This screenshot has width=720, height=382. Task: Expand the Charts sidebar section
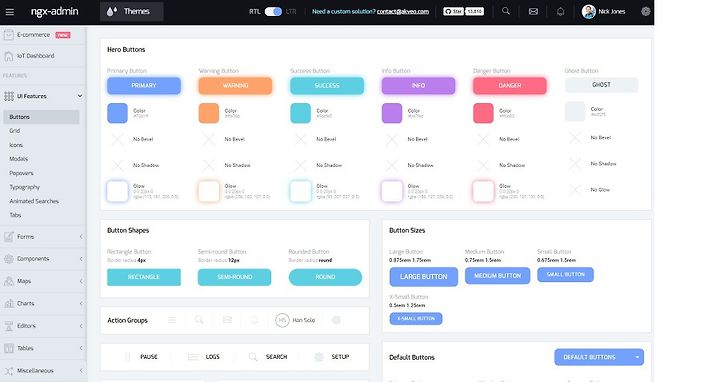point(81,303)
